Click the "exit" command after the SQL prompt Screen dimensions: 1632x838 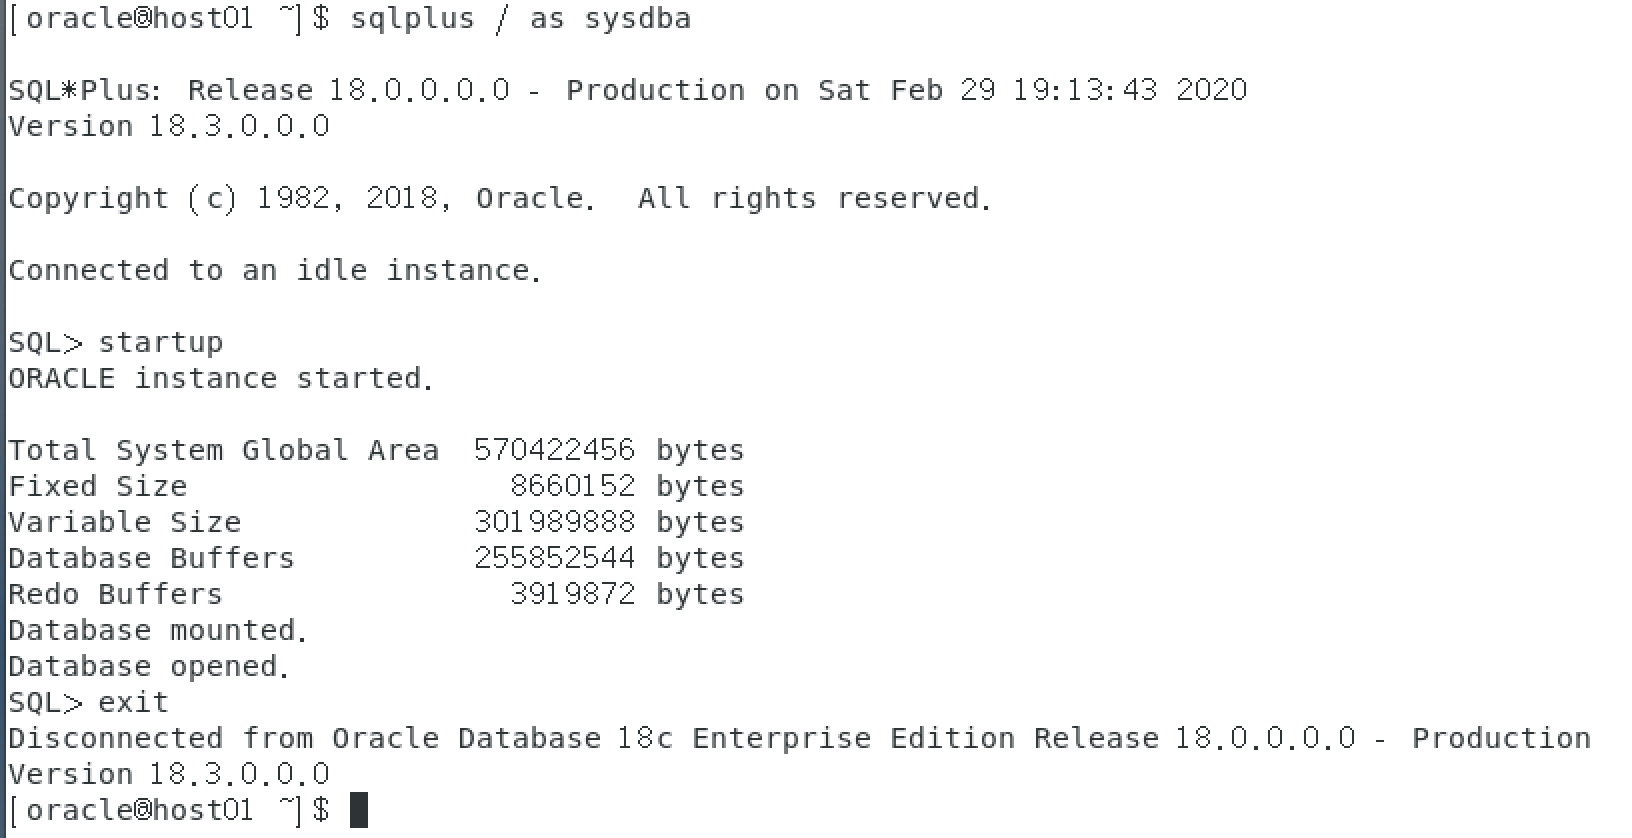click(133, 703)
